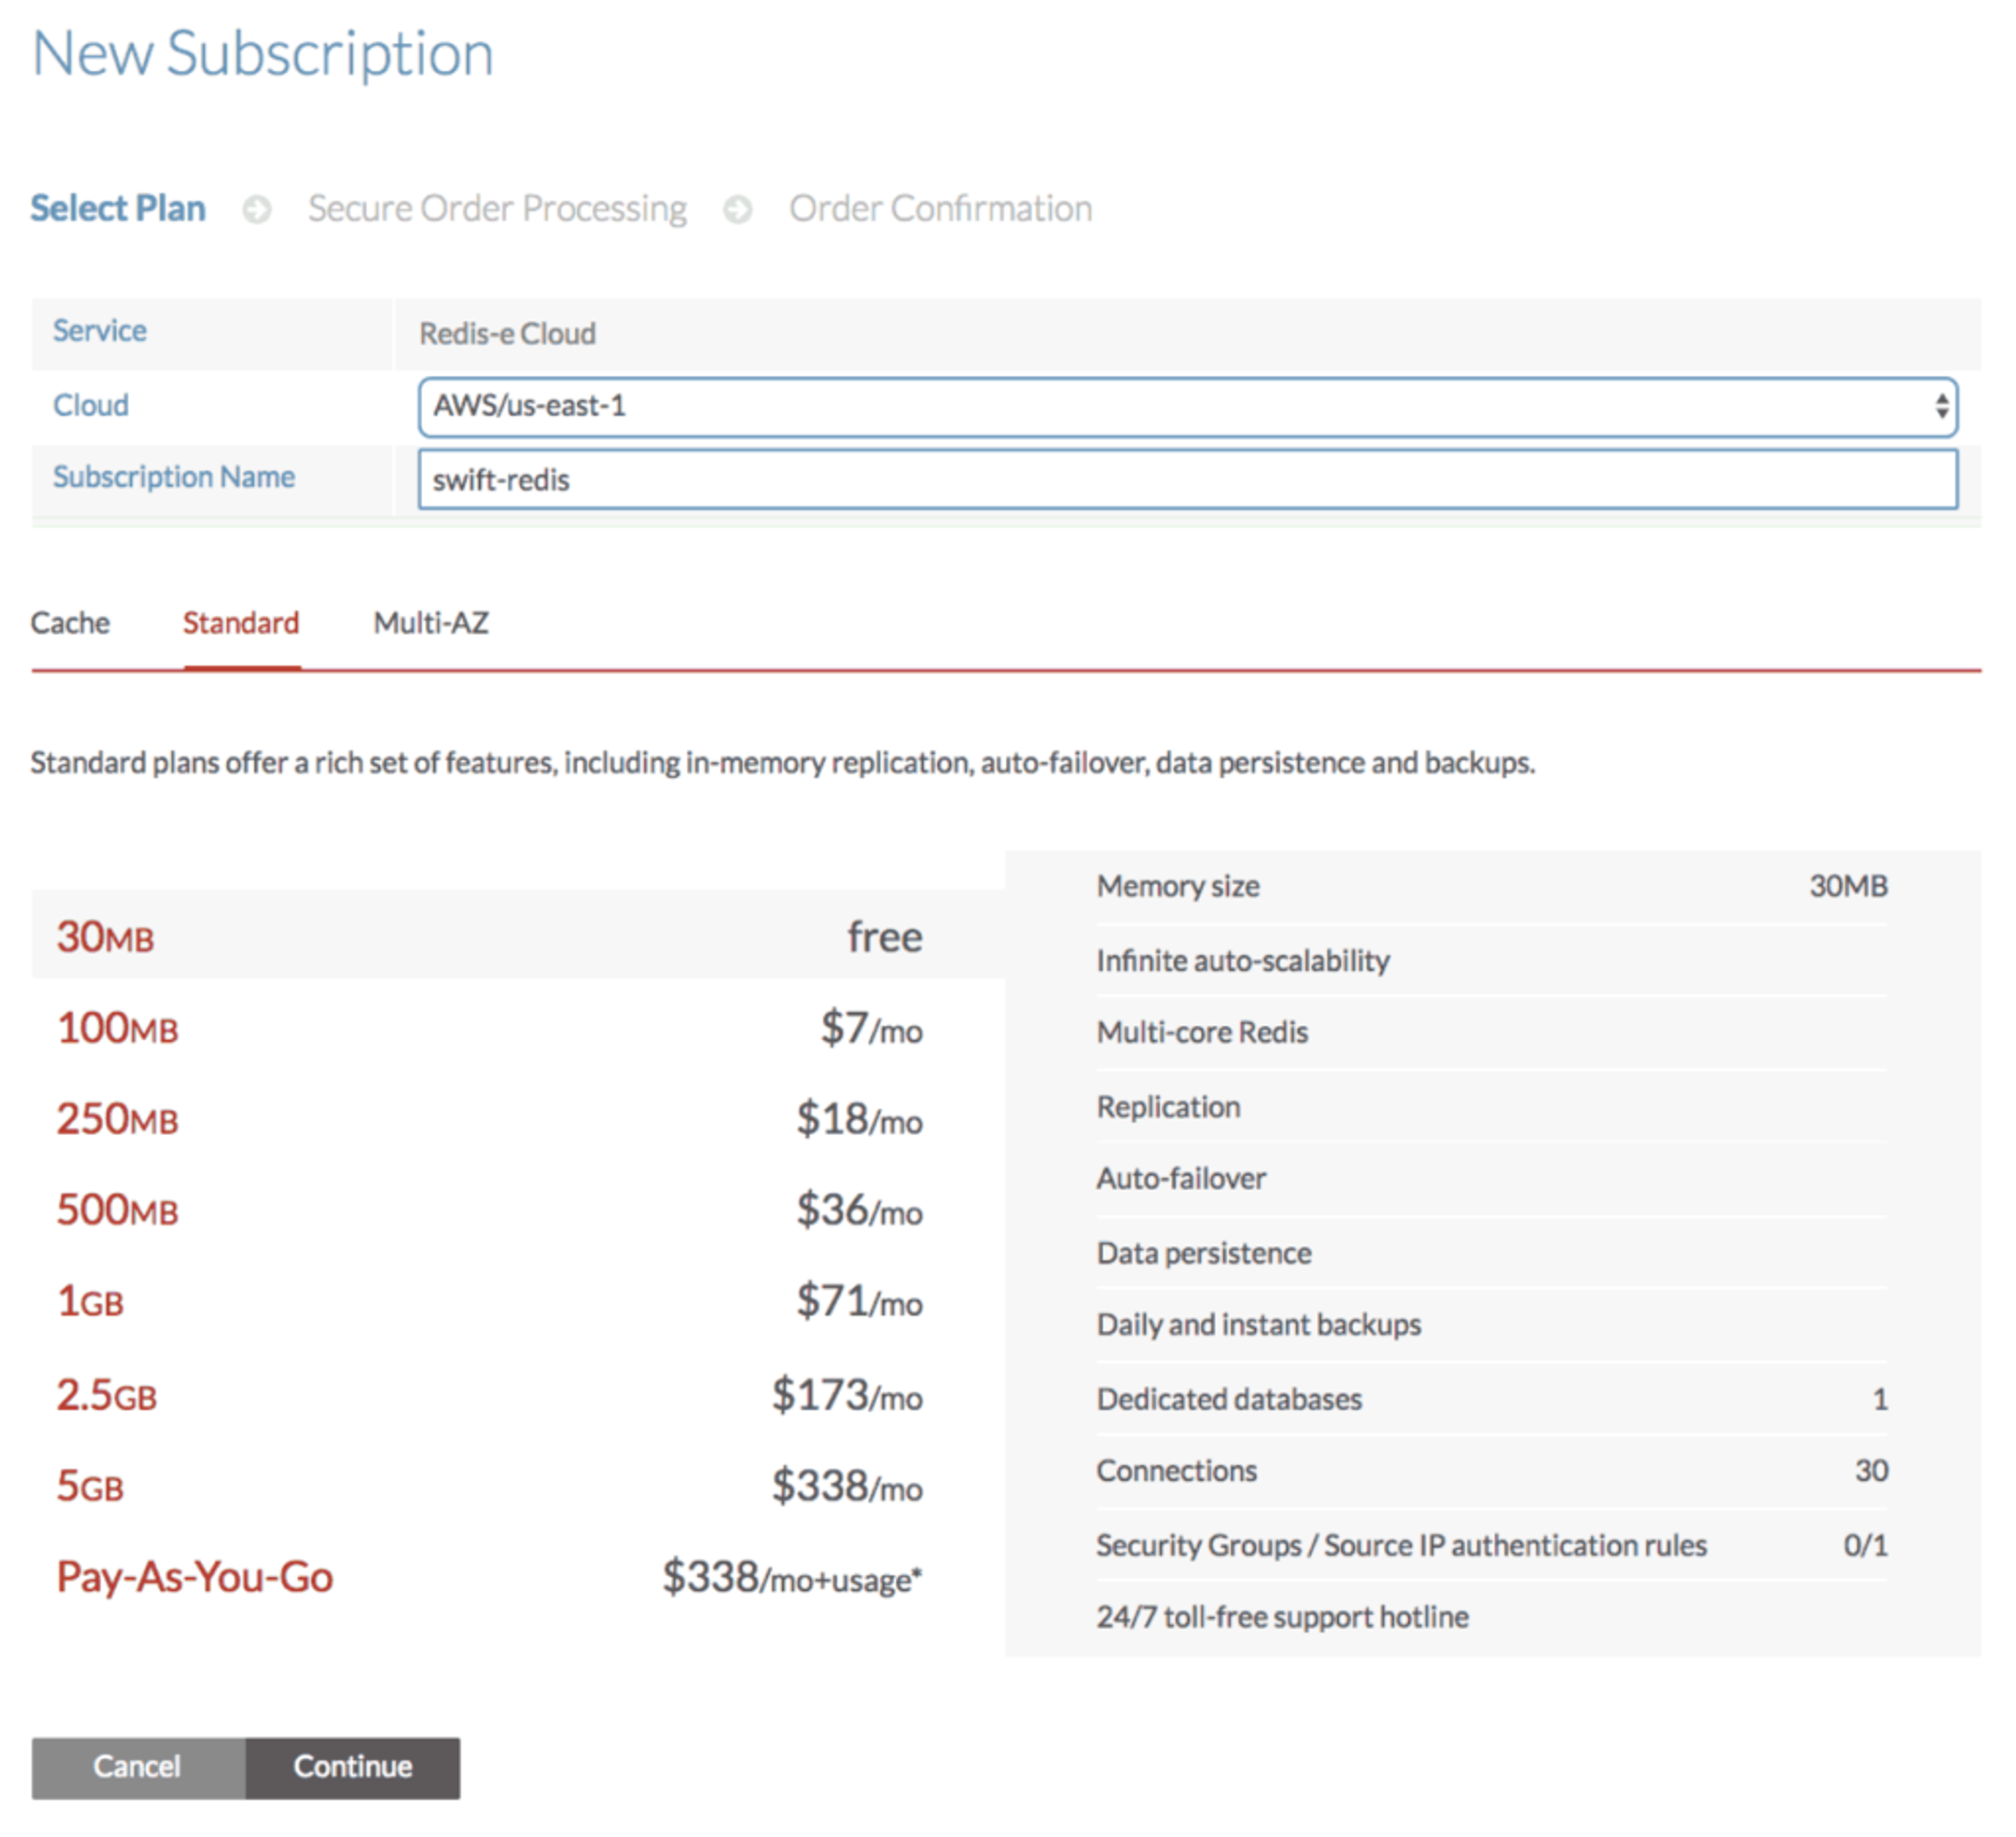Click arrow icon before Order Confirmation
Image resolution: width=2016 pixels, height=1837 pixels.
click(738, 210)
